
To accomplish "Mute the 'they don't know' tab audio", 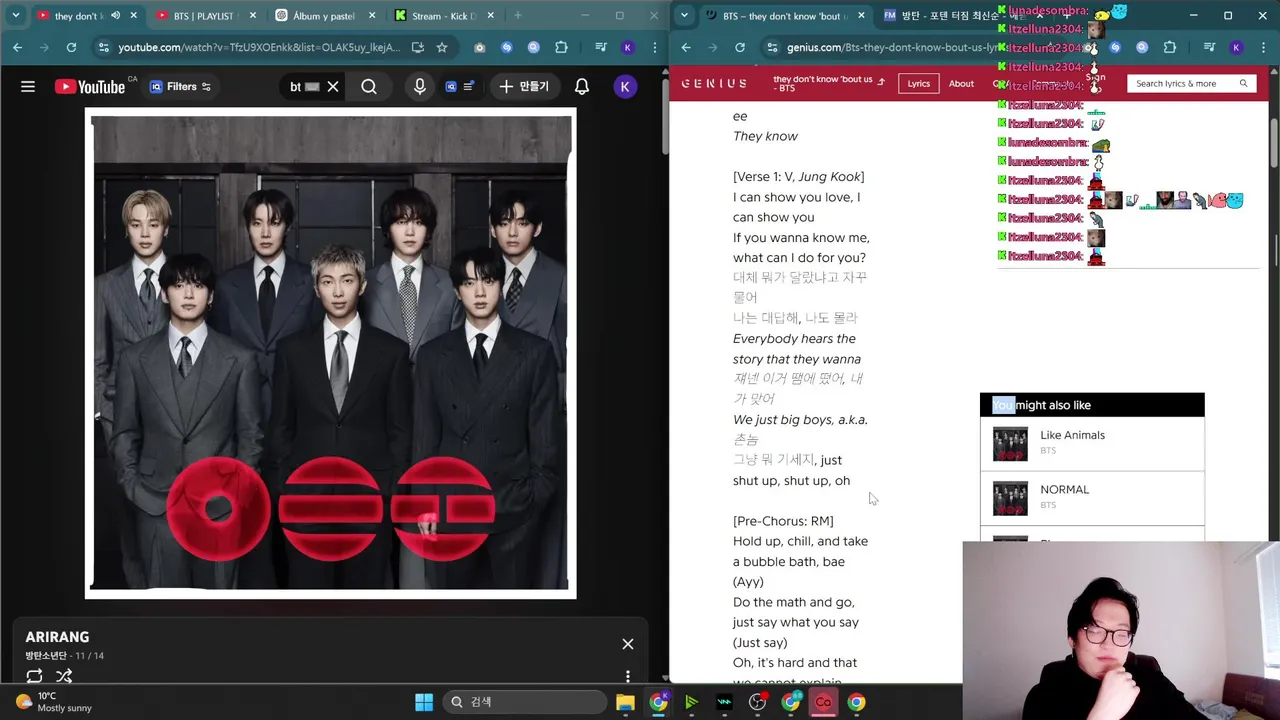I will click(116, 16).
